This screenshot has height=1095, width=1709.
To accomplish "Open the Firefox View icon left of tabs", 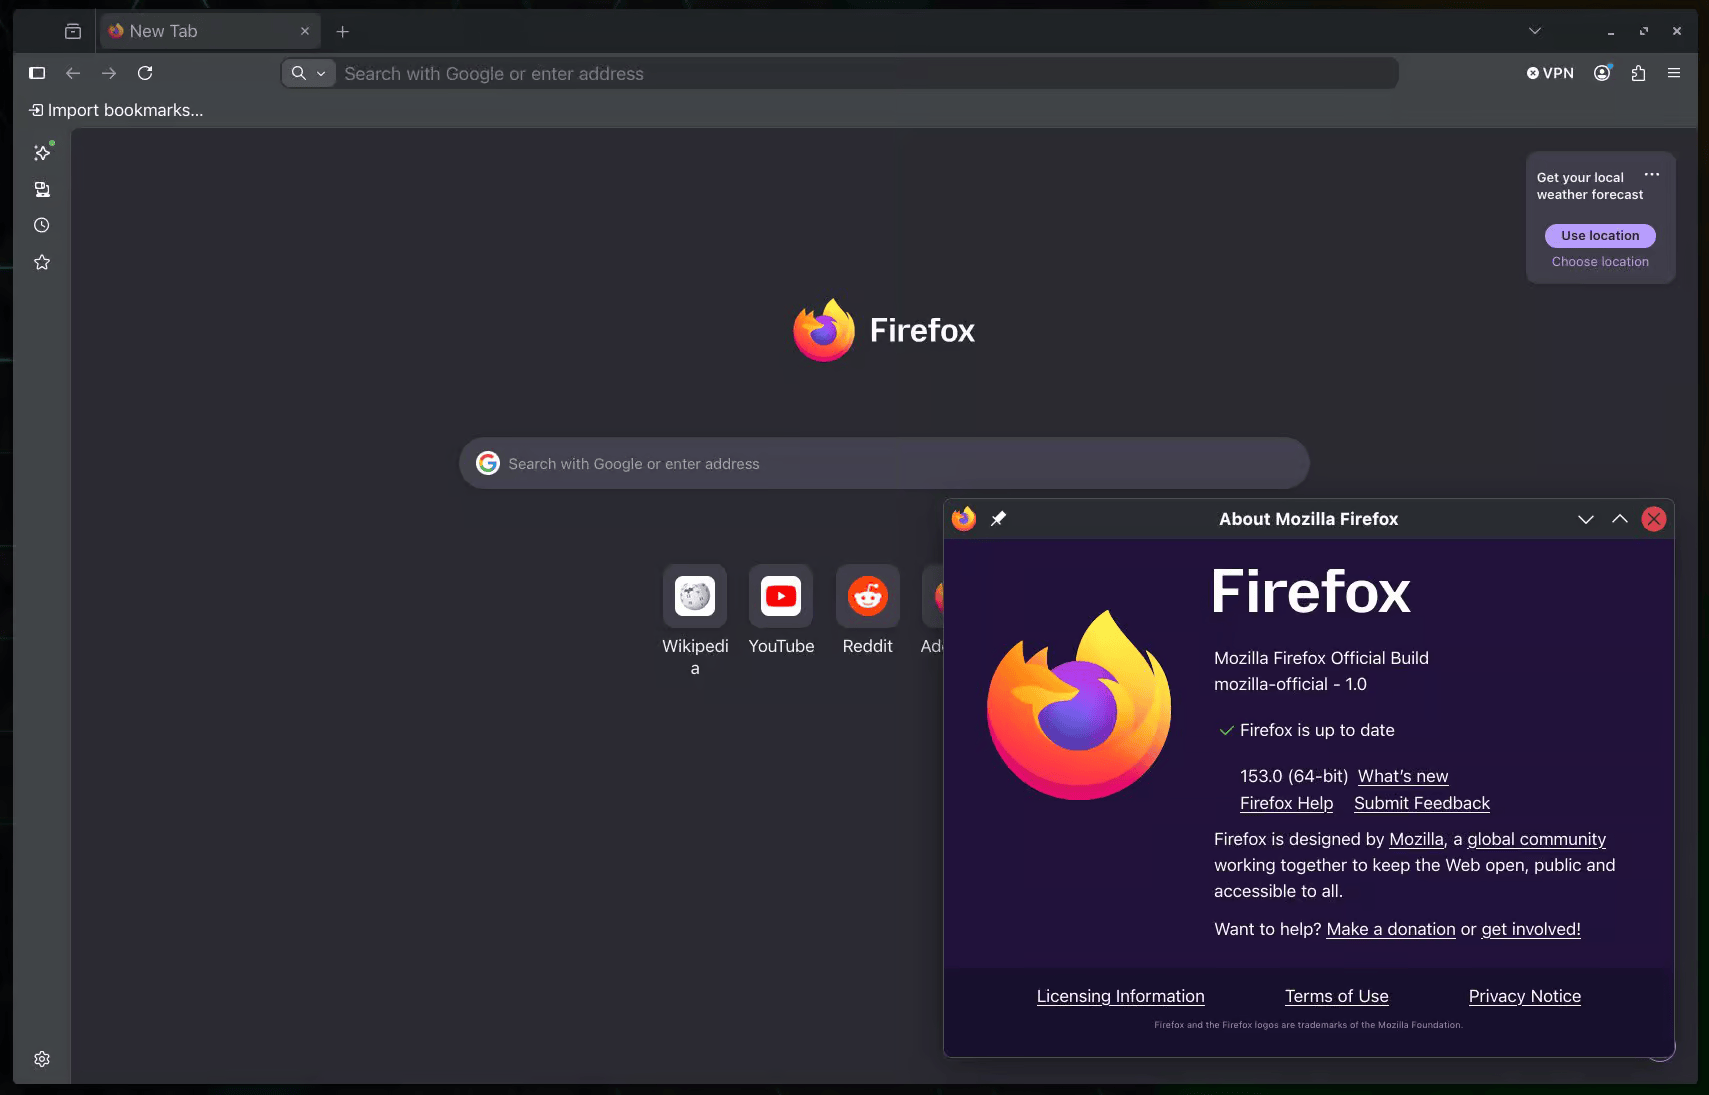I will pos(73,31).
